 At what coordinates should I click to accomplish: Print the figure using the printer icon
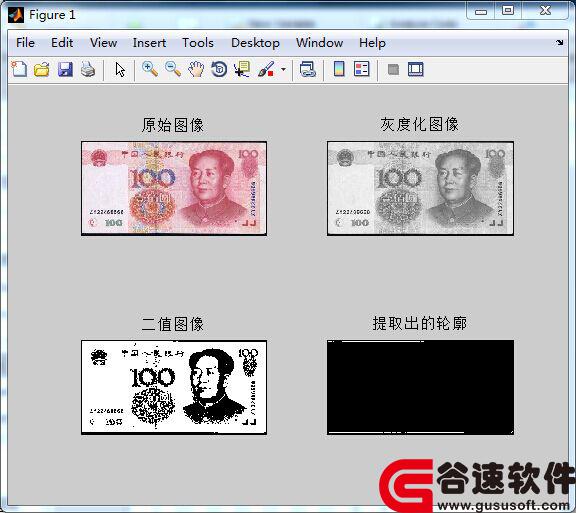pos(88,69)
